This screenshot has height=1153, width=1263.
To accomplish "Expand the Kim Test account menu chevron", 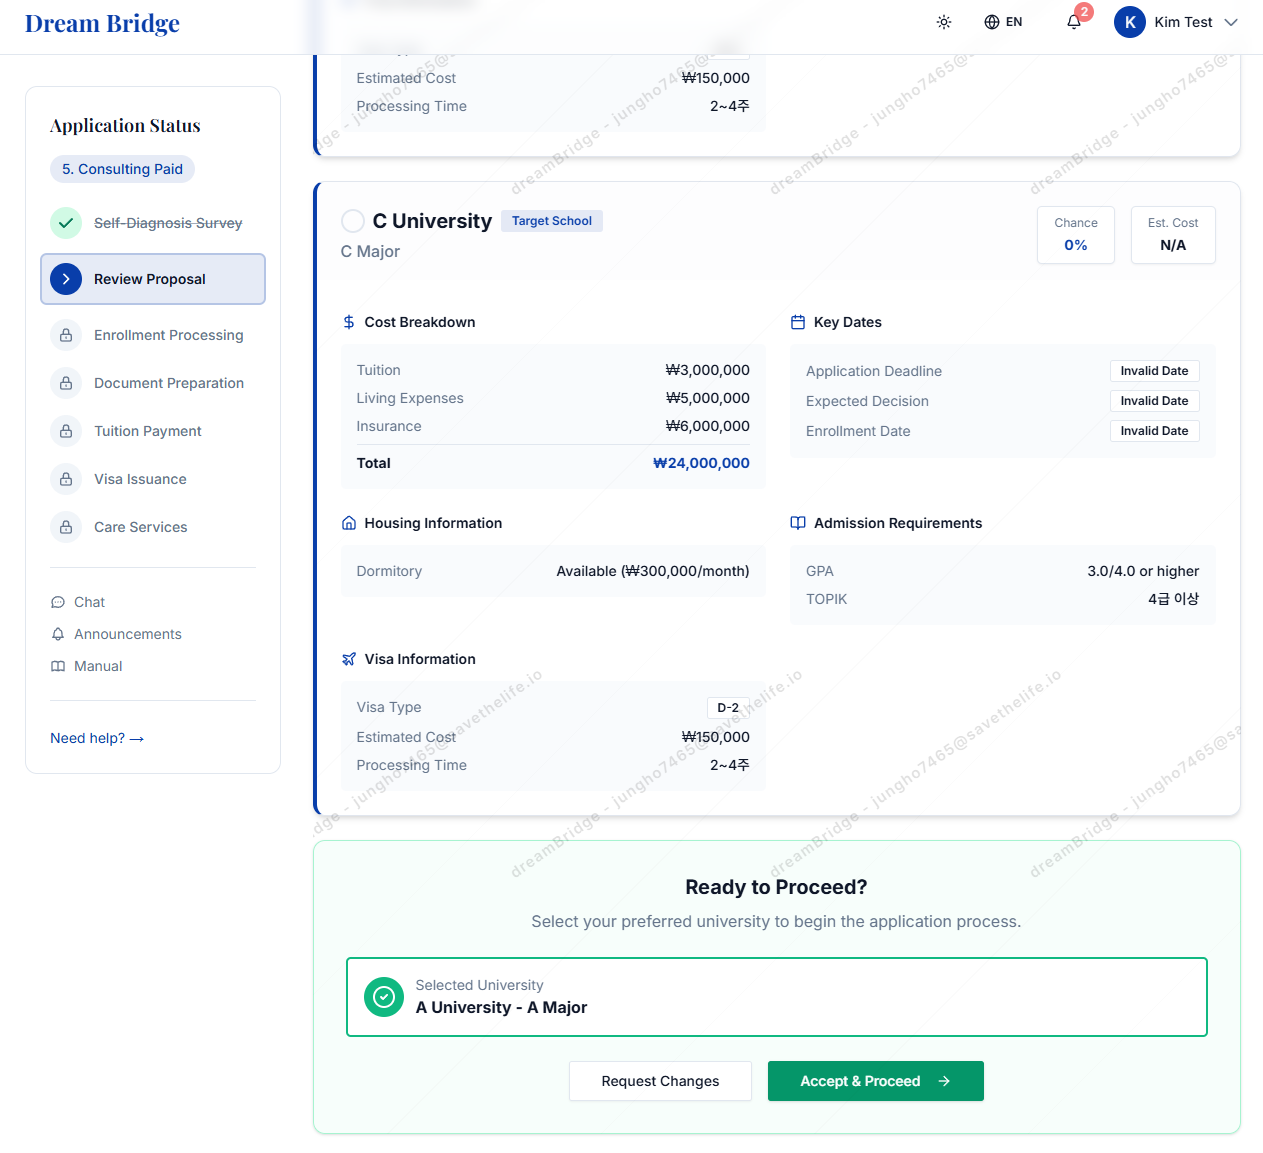I will click(x=1231, y=22).
